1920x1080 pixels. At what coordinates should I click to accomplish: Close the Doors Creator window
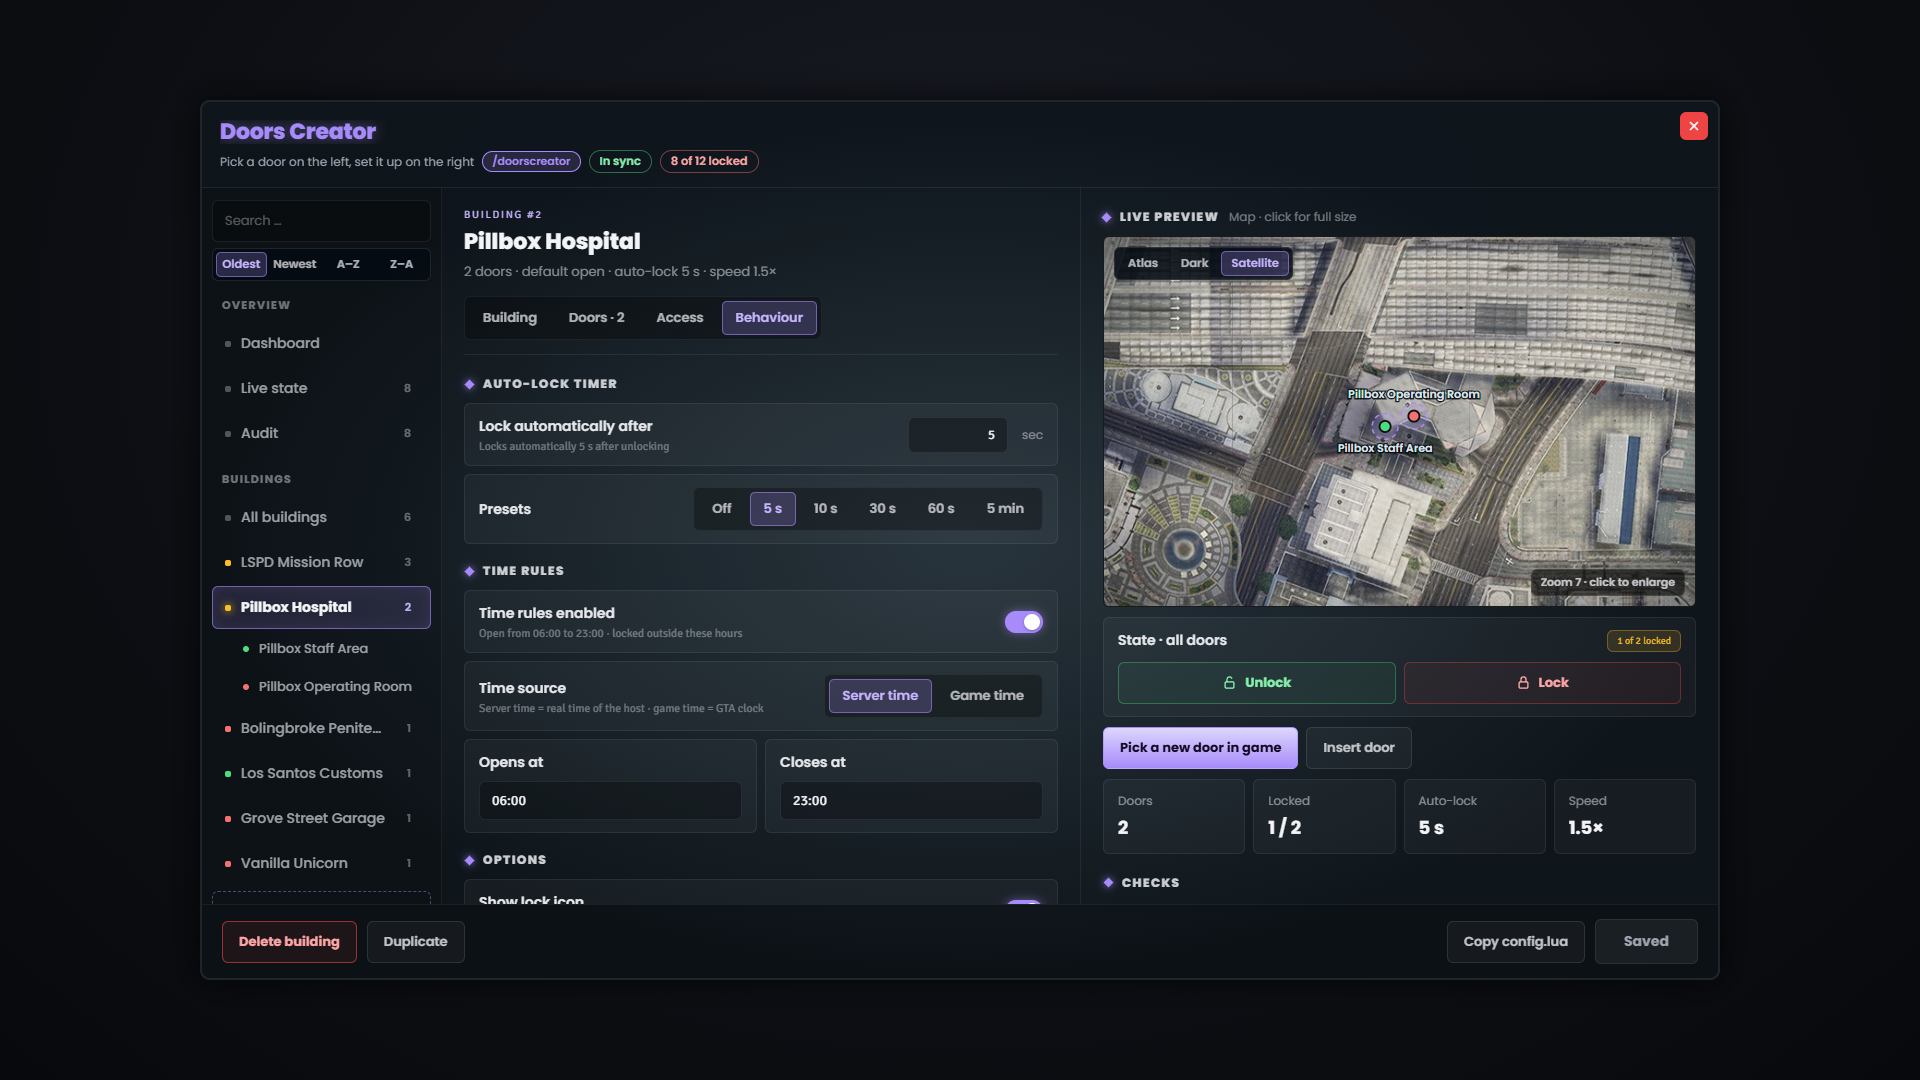point(1693,126)
